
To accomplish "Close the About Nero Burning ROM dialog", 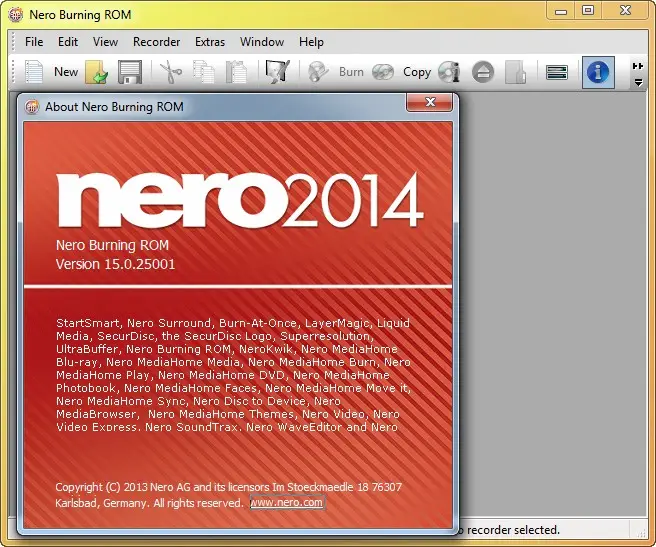I will [430, 102].
